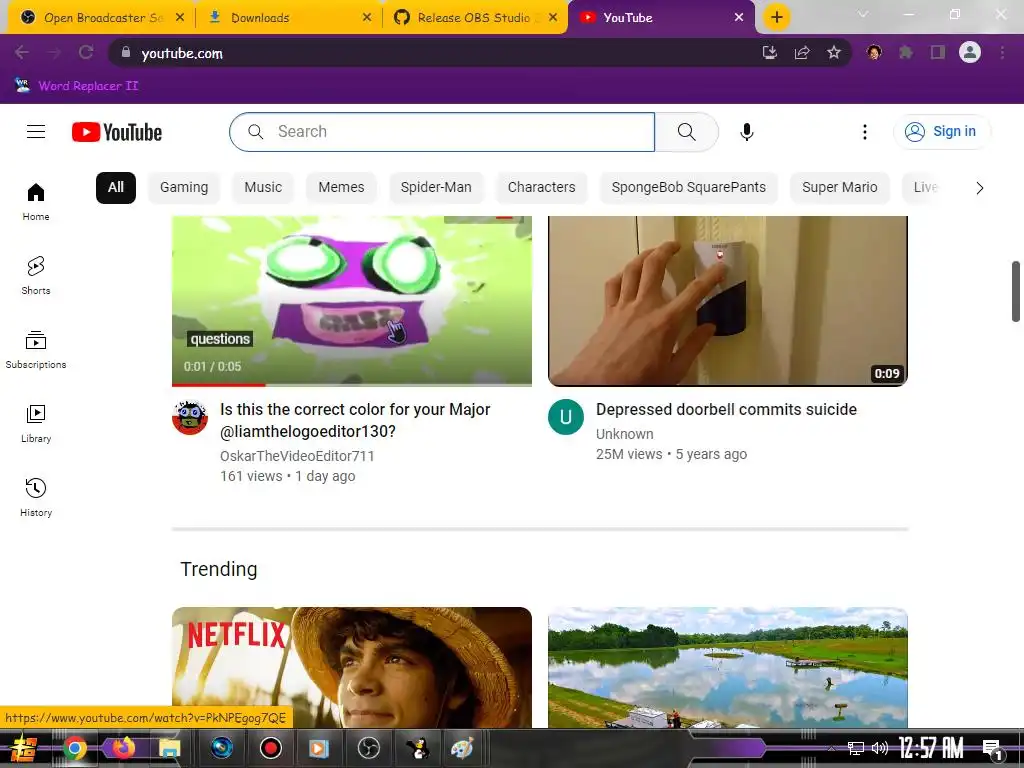Select the Music filter chip
1024x768 pixels.
click(x=263, y=187)
